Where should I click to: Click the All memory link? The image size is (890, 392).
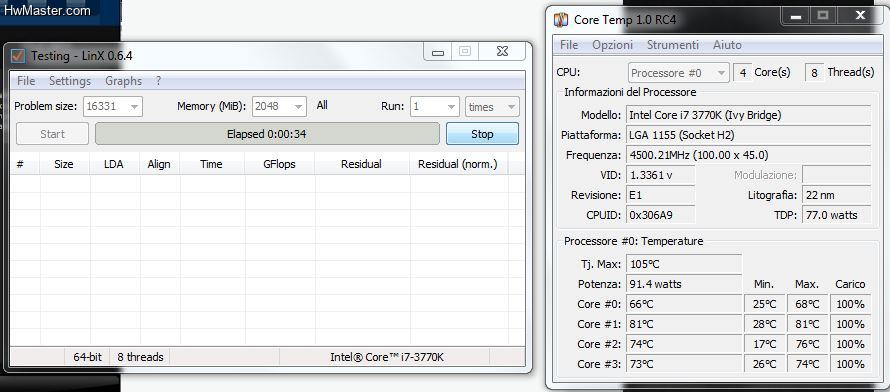[x=322, y=105]
